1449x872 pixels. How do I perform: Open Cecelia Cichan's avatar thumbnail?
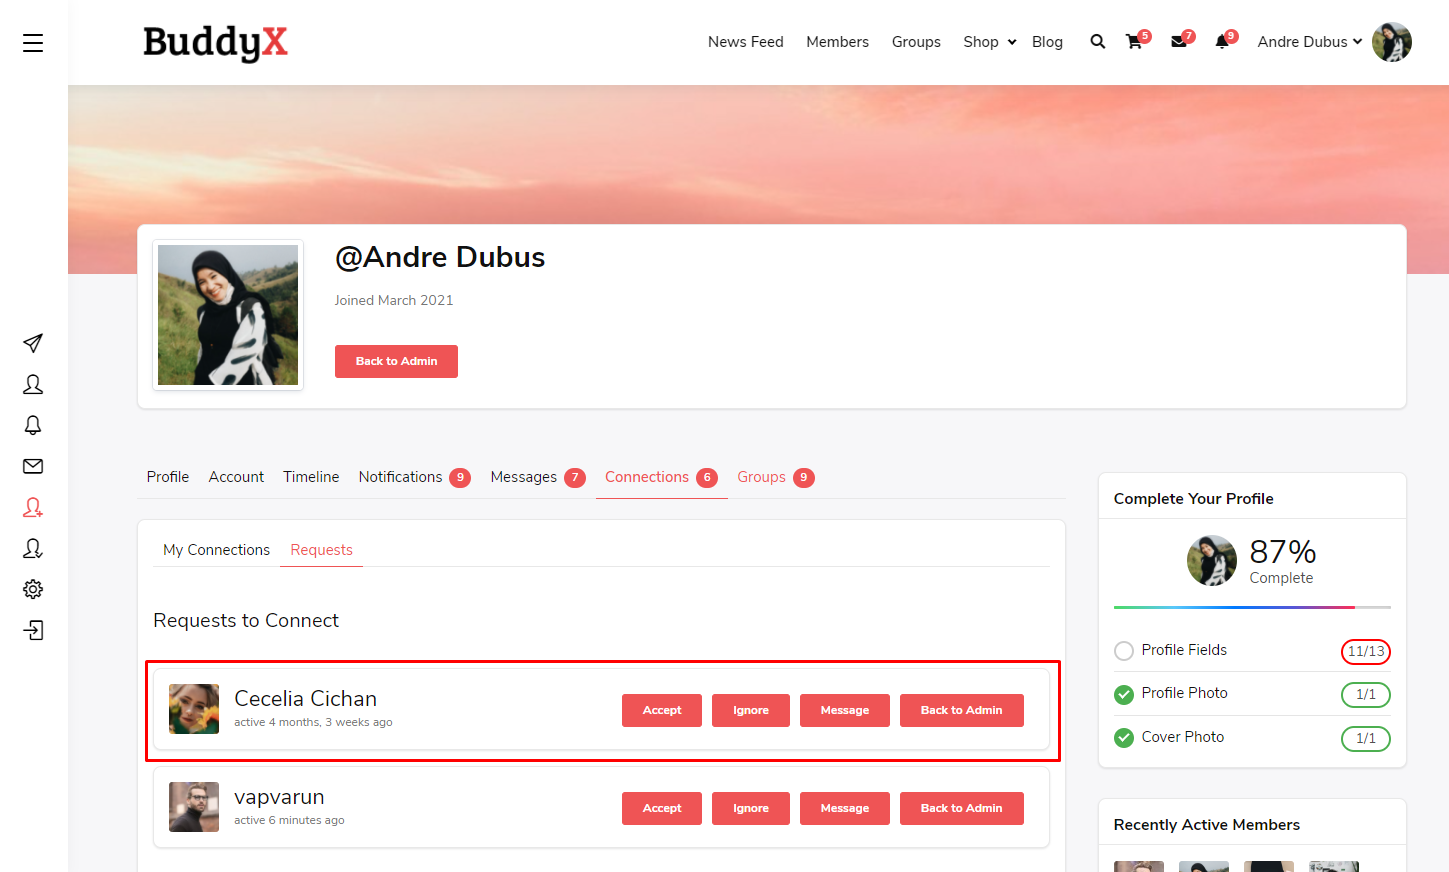[193, 710]
